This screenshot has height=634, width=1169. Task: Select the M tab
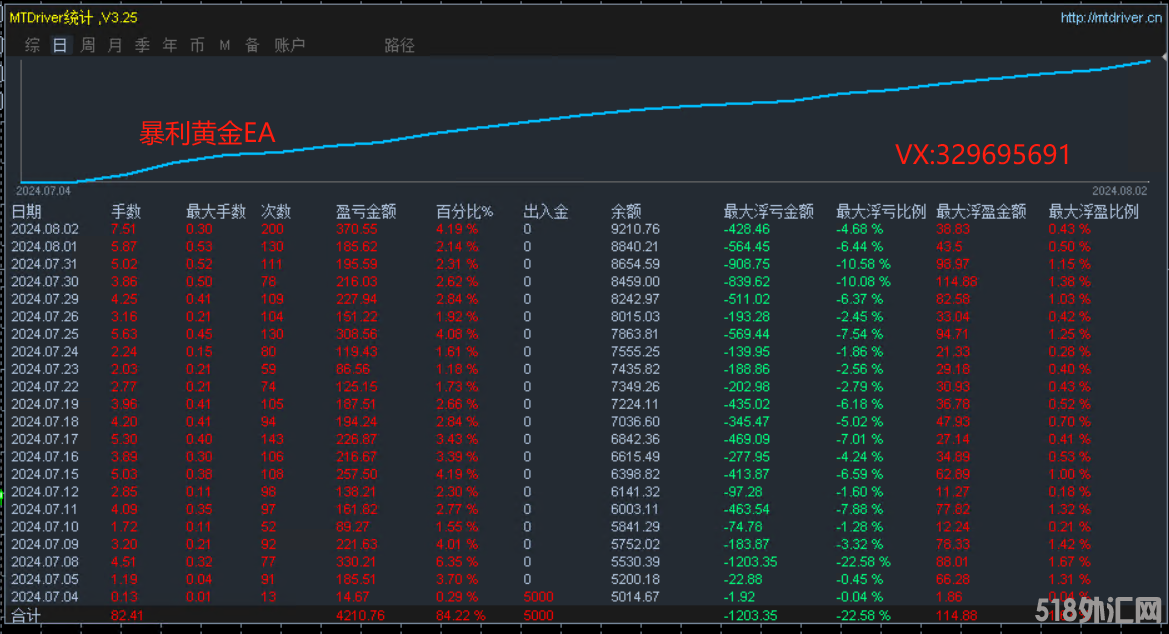click(x=224, y=45)
